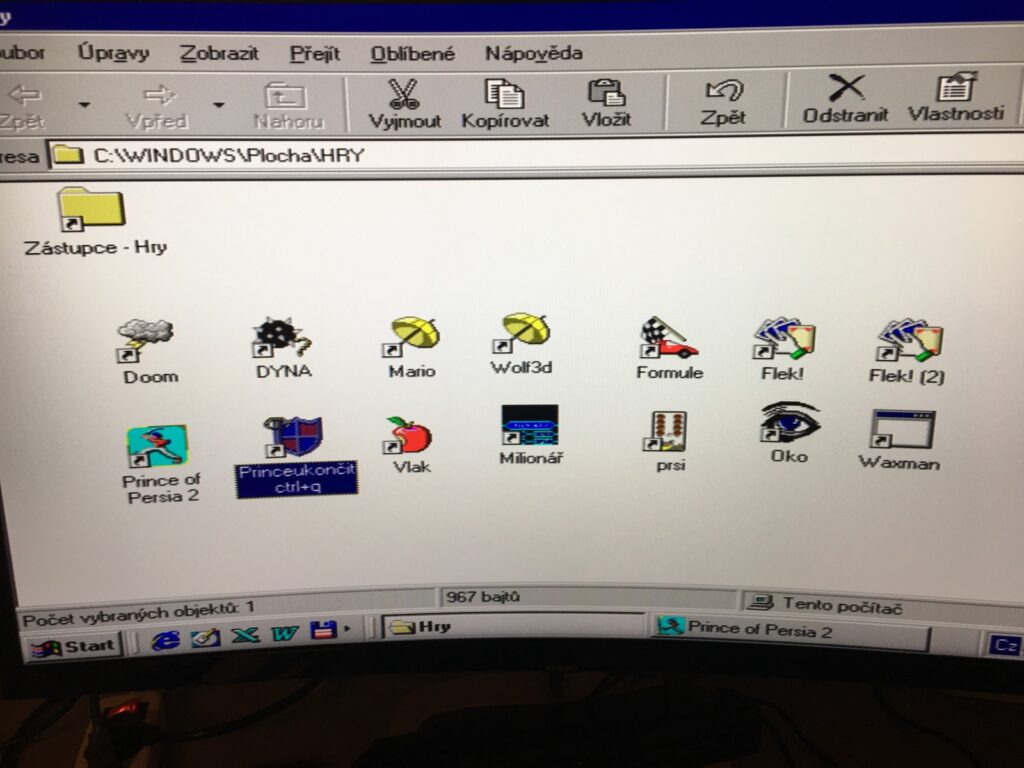This screenshot has width=1024, height=768.
Task: Click the Kopírovat toolbar button
Action: tap(505, 104)
